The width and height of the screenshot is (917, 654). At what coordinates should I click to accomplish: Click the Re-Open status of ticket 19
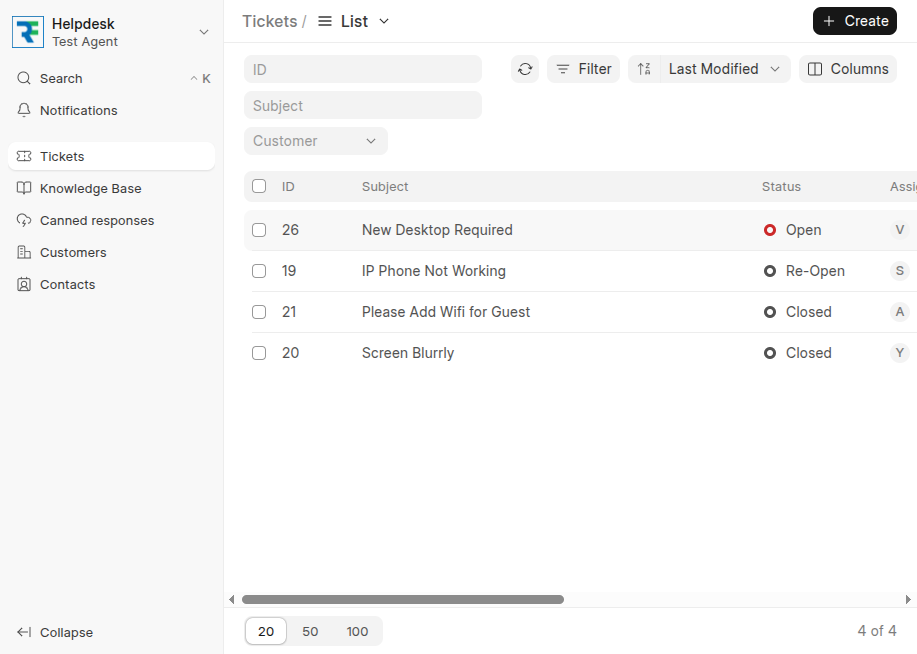point(804,271)
